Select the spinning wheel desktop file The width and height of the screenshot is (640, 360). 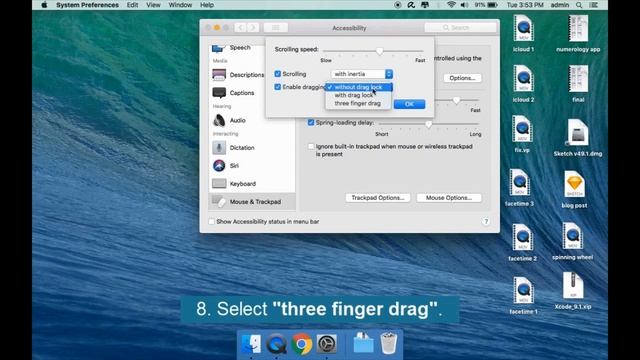click(x=572, y=241)
